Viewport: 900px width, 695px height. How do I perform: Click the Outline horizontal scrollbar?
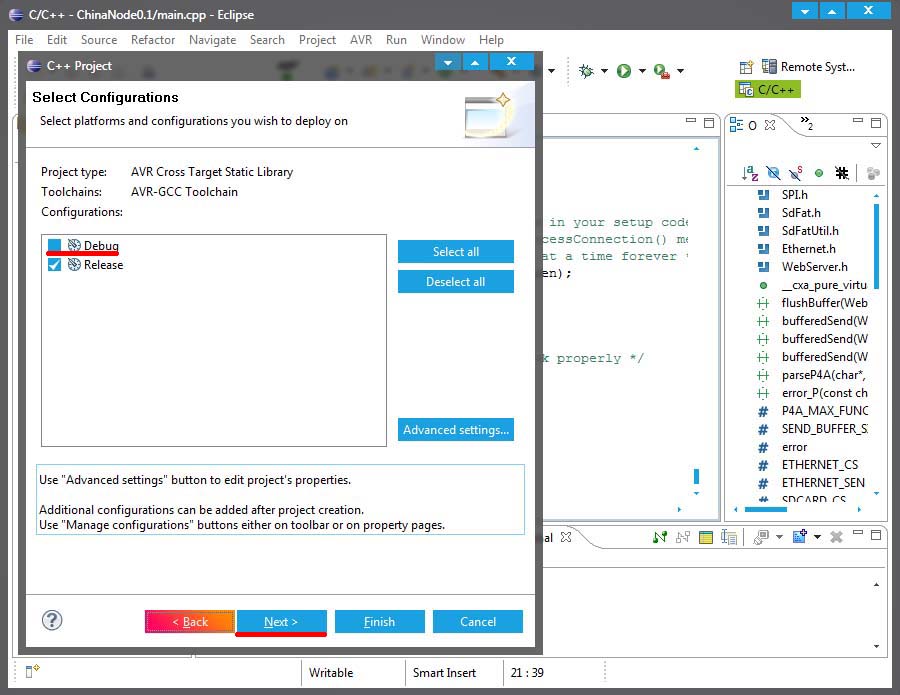pyautogui.click(x=766, y=509)
